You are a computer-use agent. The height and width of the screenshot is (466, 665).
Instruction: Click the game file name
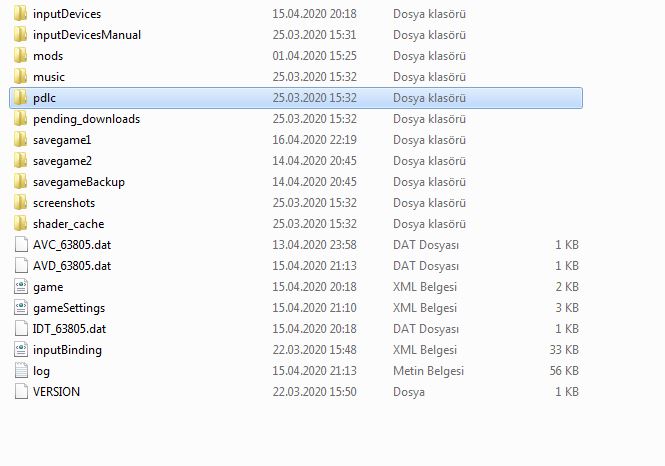[x=48, y=287]
